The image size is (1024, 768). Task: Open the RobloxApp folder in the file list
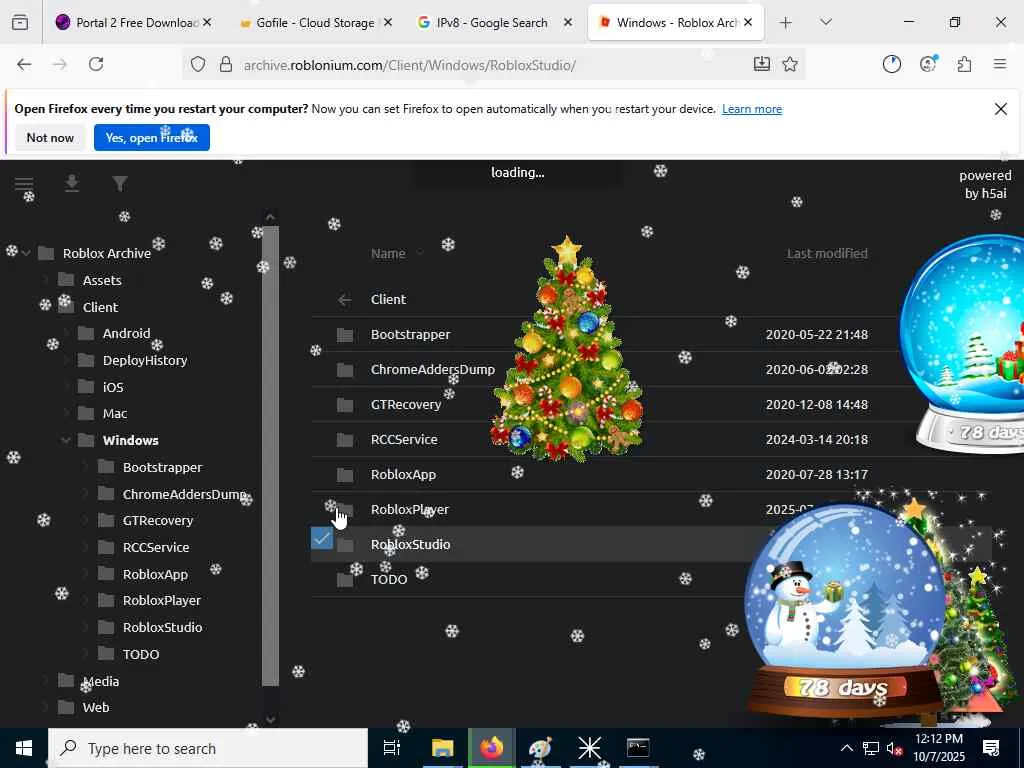[x=403, y=475]
